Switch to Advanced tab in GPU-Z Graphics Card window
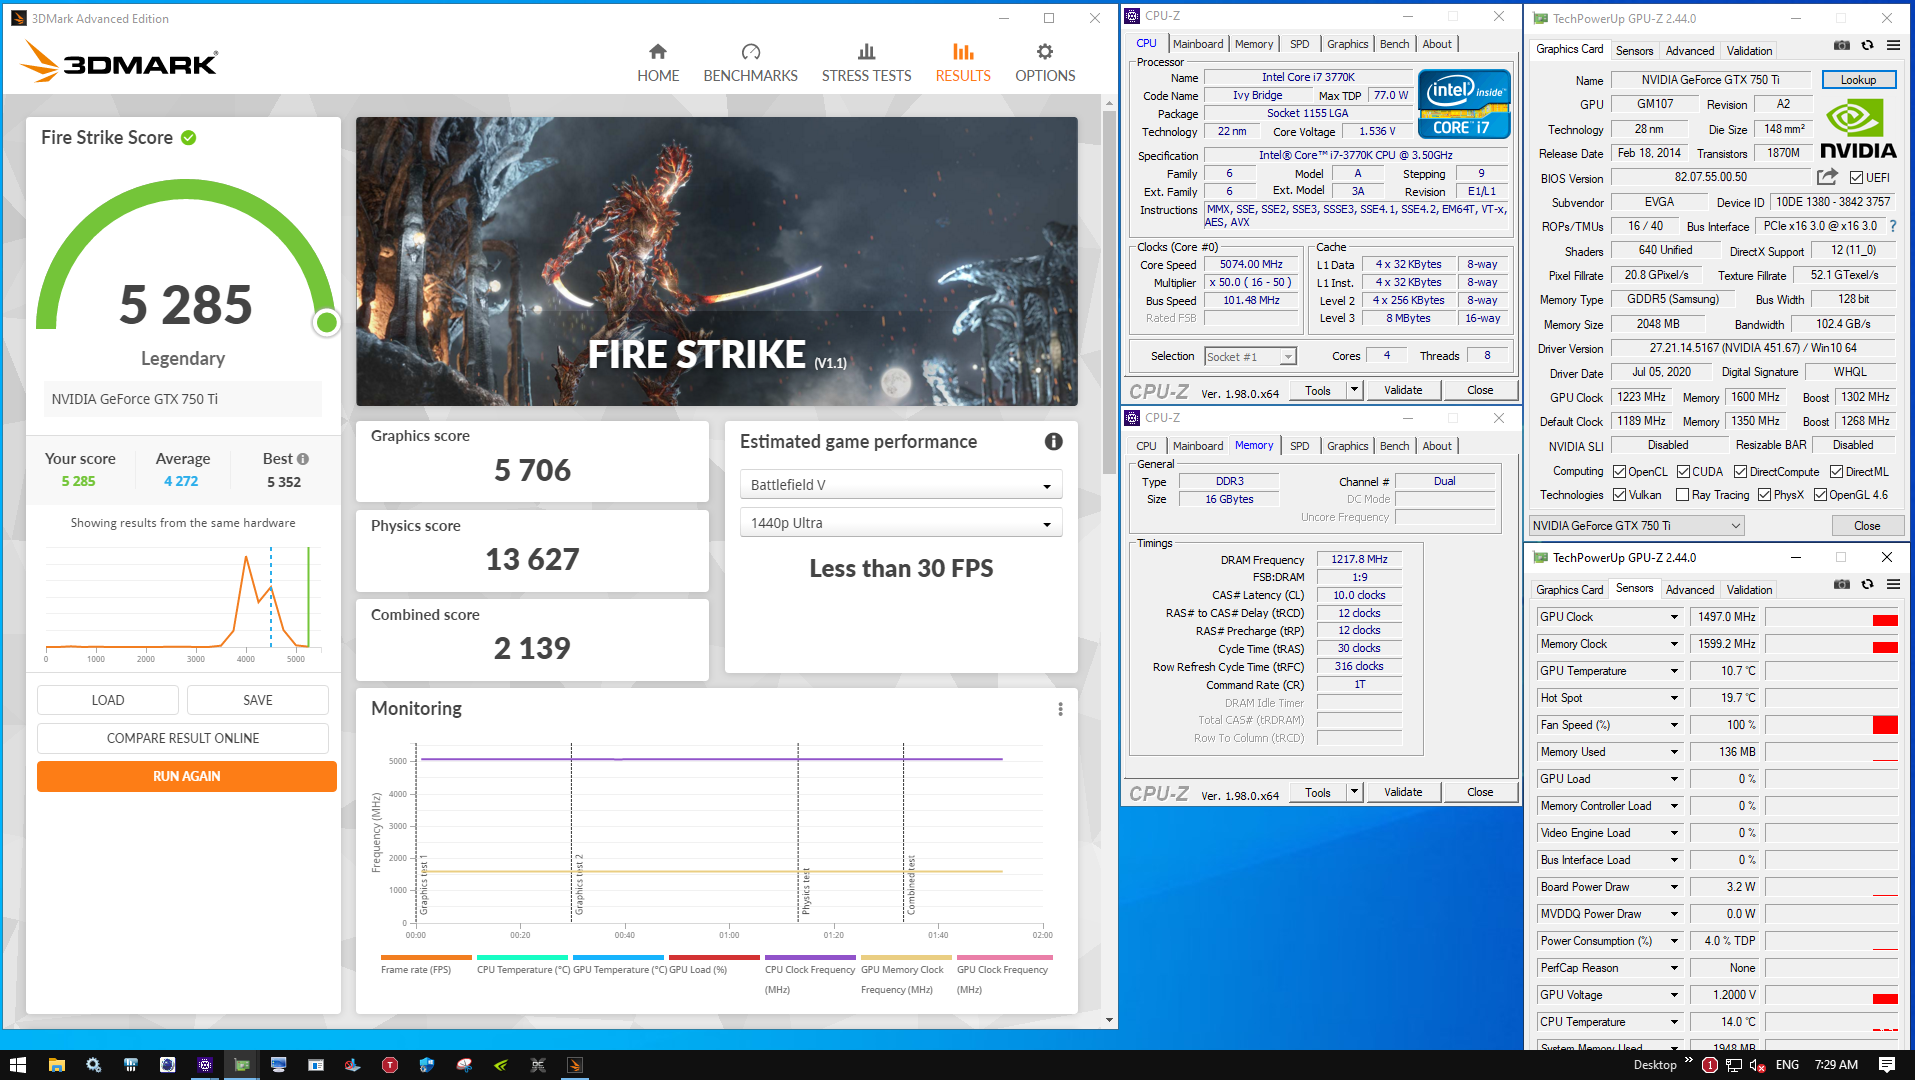Screen dimensions: 1915x1080 pyautogui.click(x=1690, y=50)
